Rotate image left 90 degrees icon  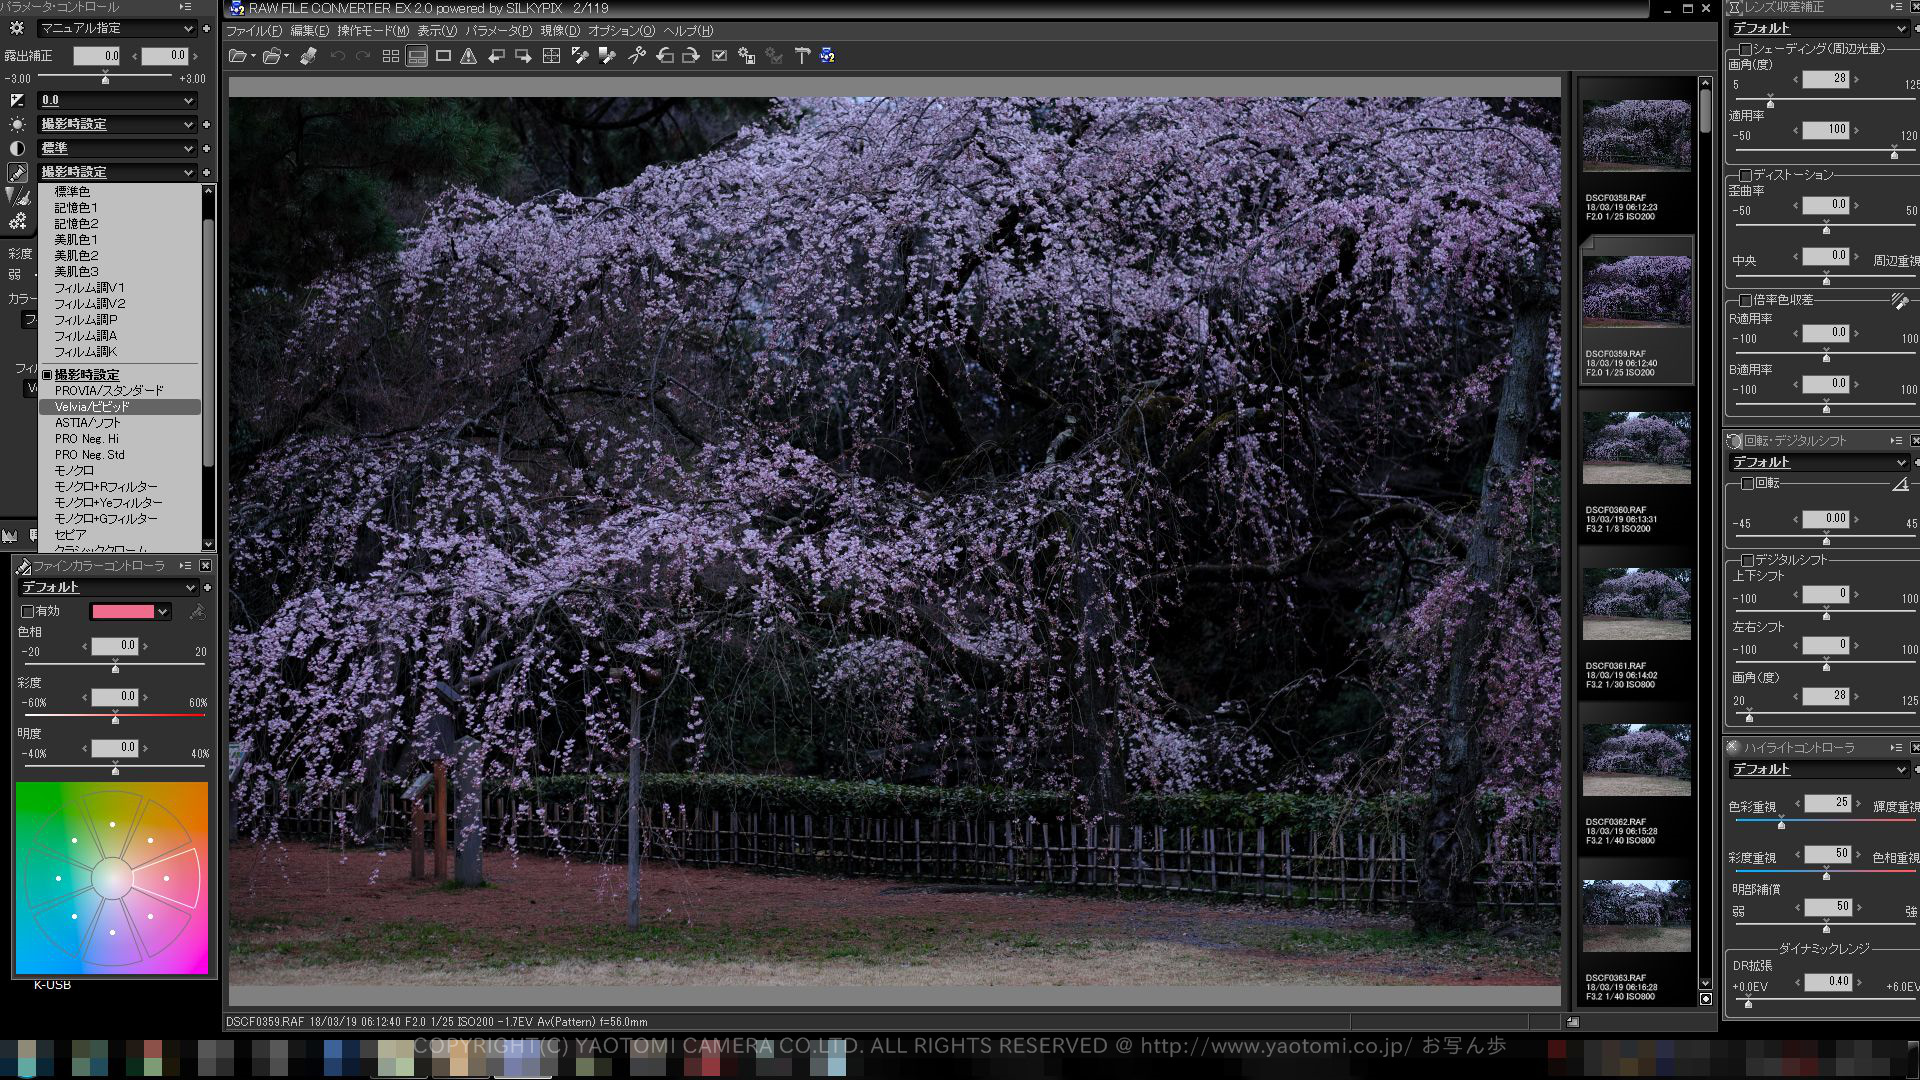[664, 56]
